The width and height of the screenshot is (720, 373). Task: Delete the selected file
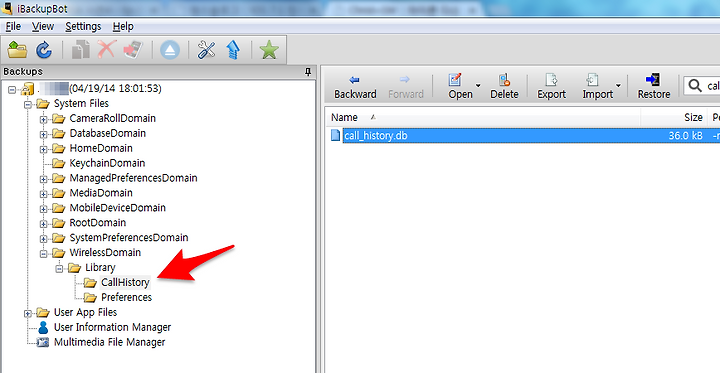[x=504, y=87]
